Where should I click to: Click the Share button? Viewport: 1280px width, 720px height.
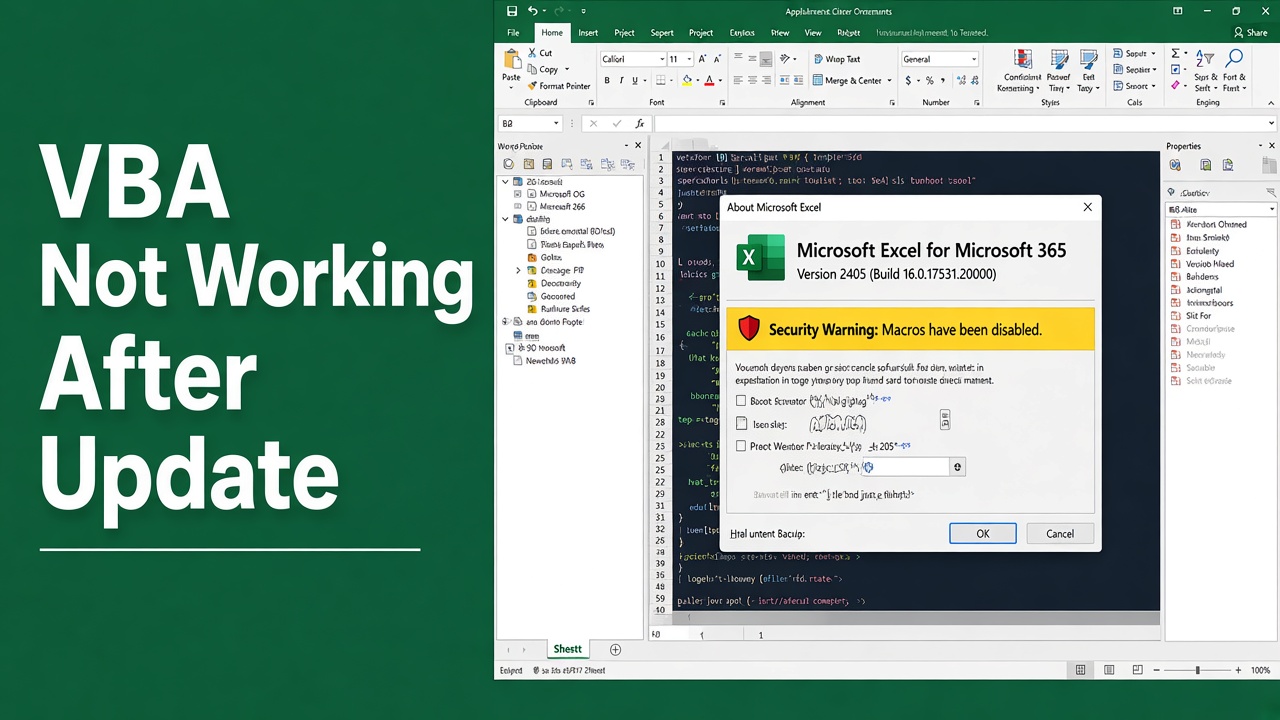click(x=1250, y=33)
